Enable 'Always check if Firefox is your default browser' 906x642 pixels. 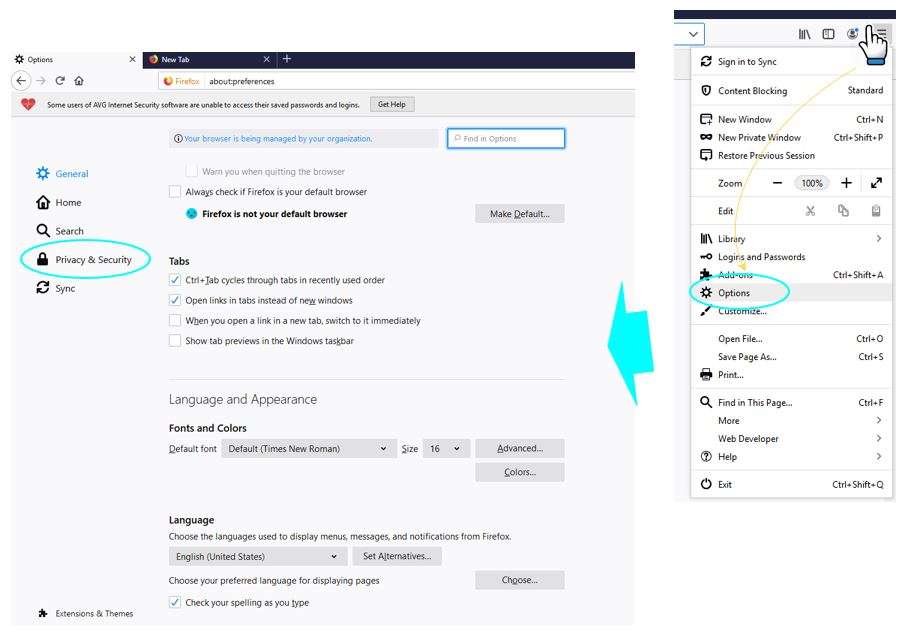click(x=175, y=191)
